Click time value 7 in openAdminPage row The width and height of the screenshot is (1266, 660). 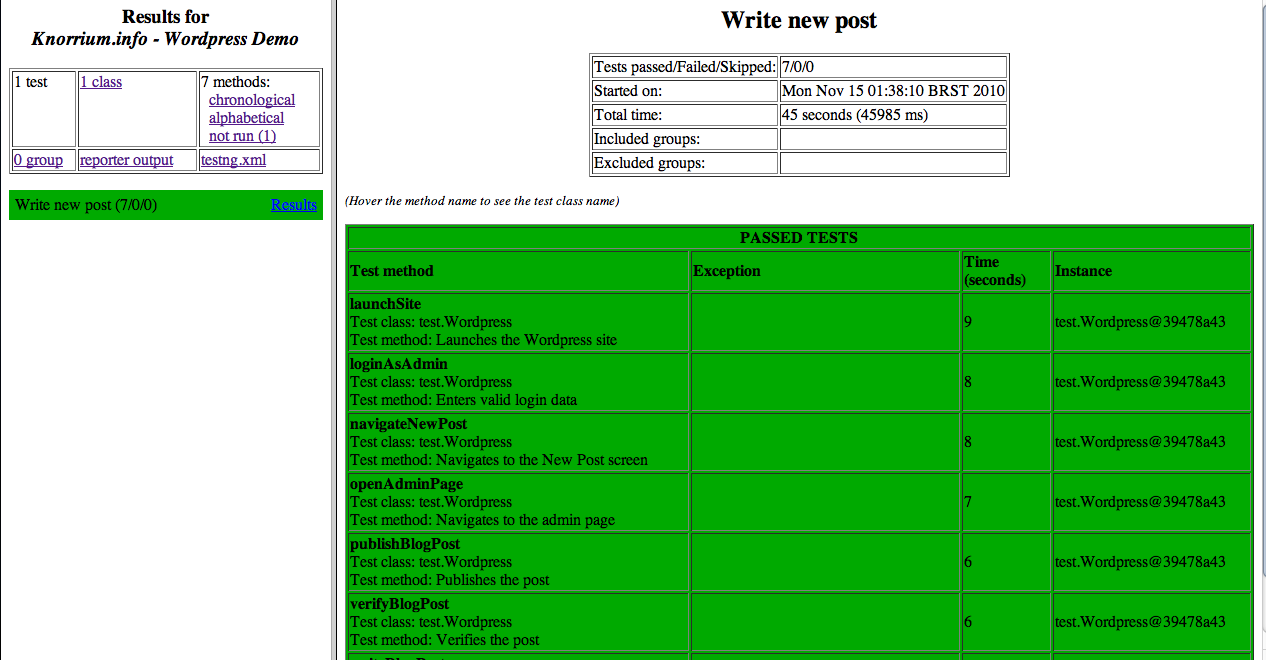coord(968,502)
